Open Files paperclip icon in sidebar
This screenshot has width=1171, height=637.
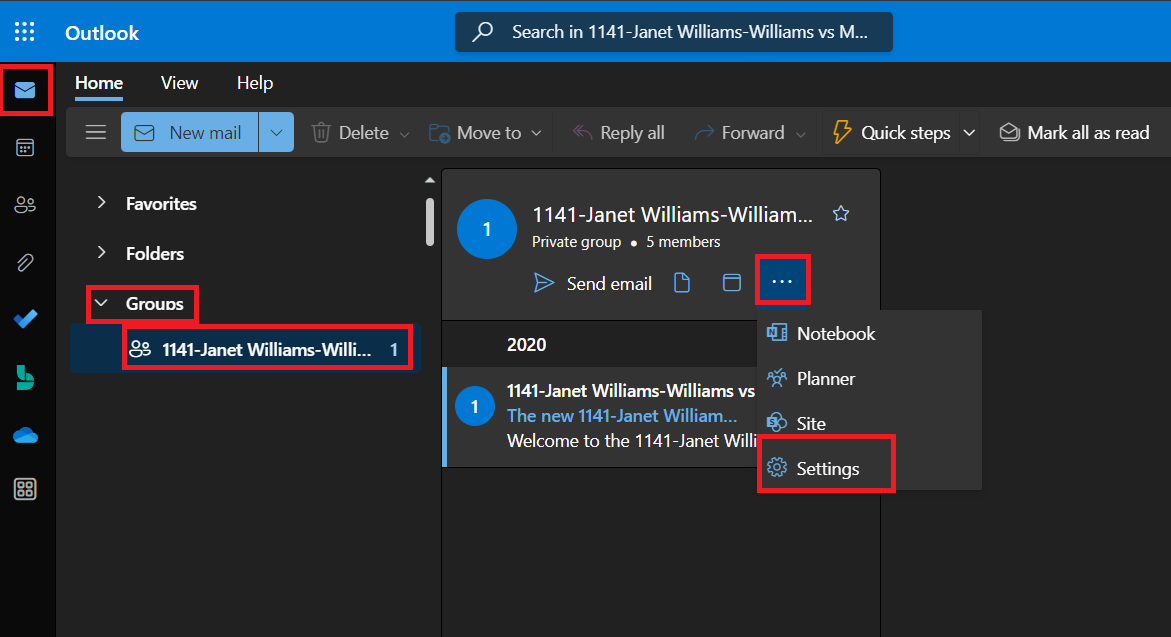coord(25,263)
